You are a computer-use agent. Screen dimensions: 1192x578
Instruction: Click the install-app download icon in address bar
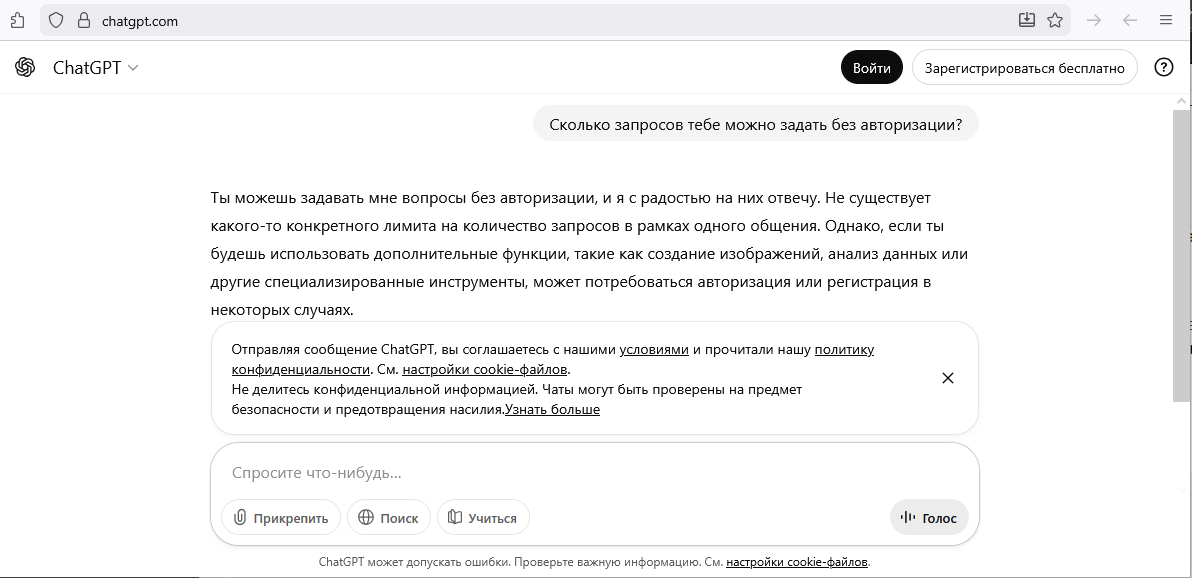[1027, 20]
